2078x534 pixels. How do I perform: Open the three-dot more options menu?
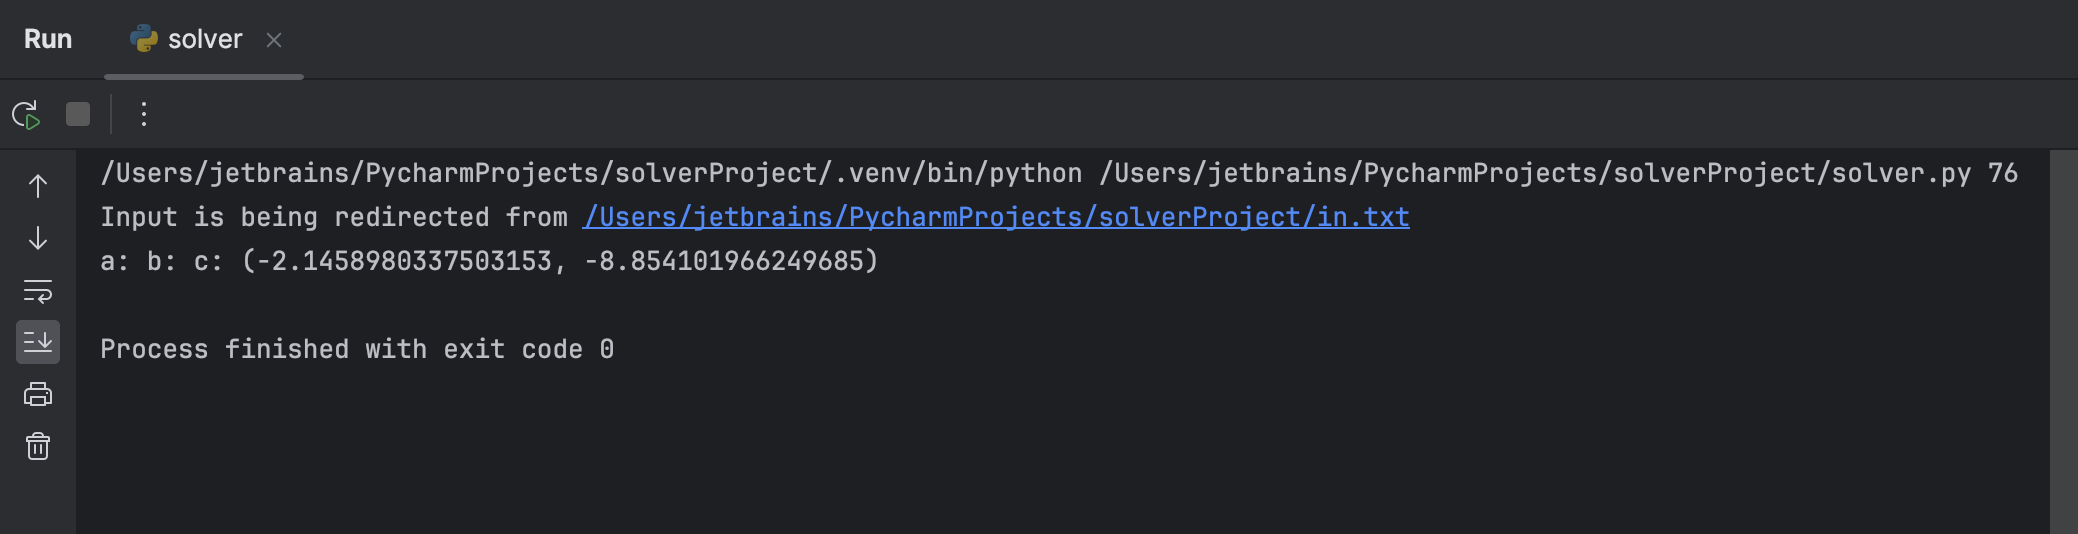(144, 115)
